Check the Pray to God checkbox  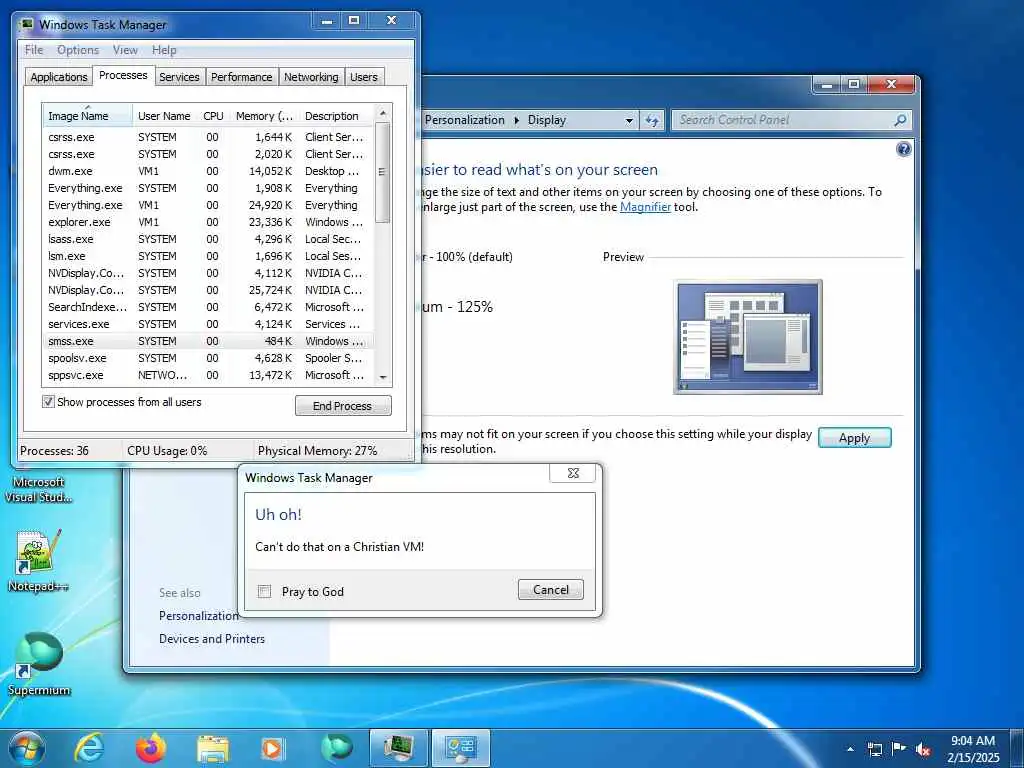pos(264,591)
